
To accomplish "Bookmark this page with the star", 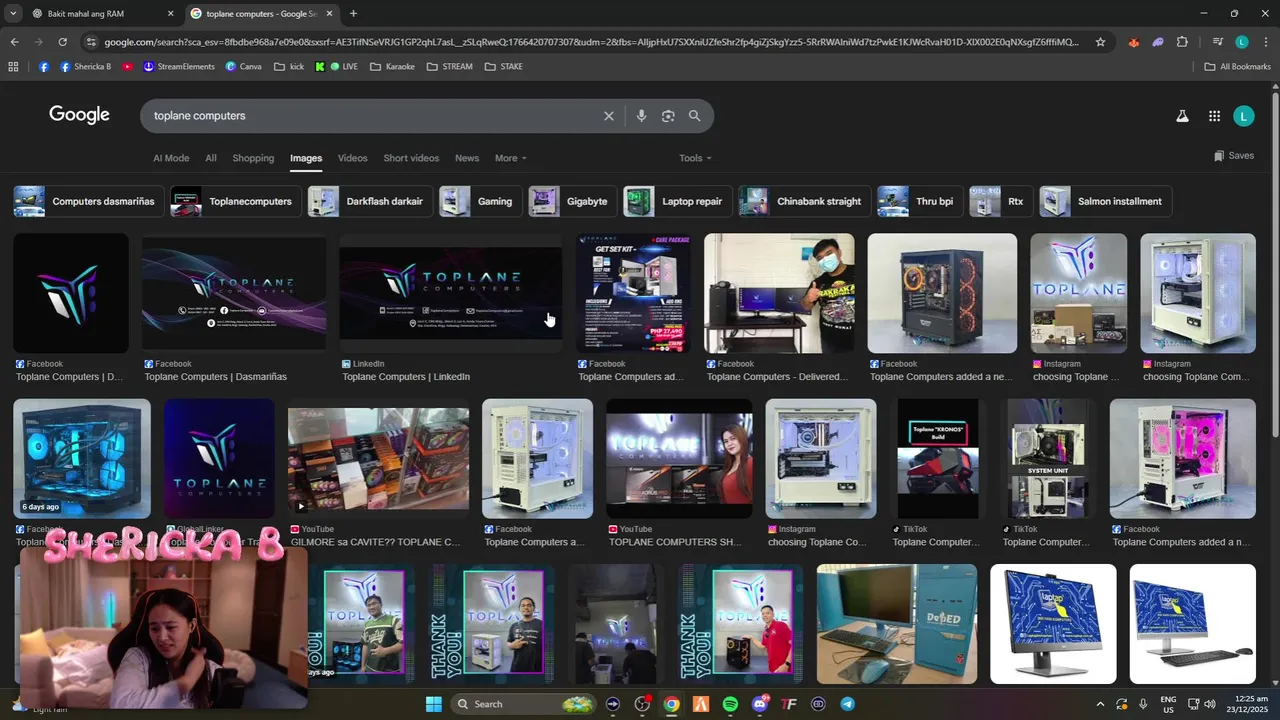I will click(x=1100, y=42).
